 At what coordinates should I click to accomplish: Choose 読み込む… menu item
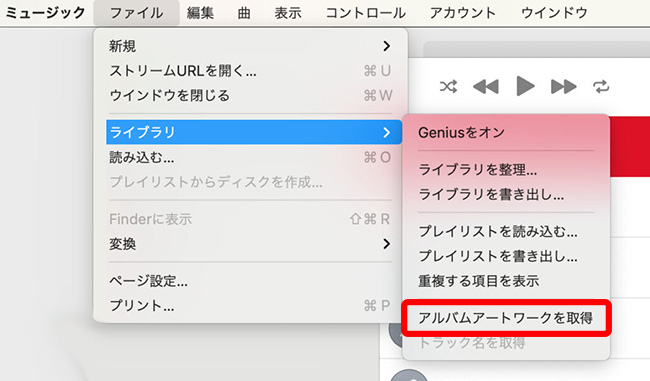point(250,157)
